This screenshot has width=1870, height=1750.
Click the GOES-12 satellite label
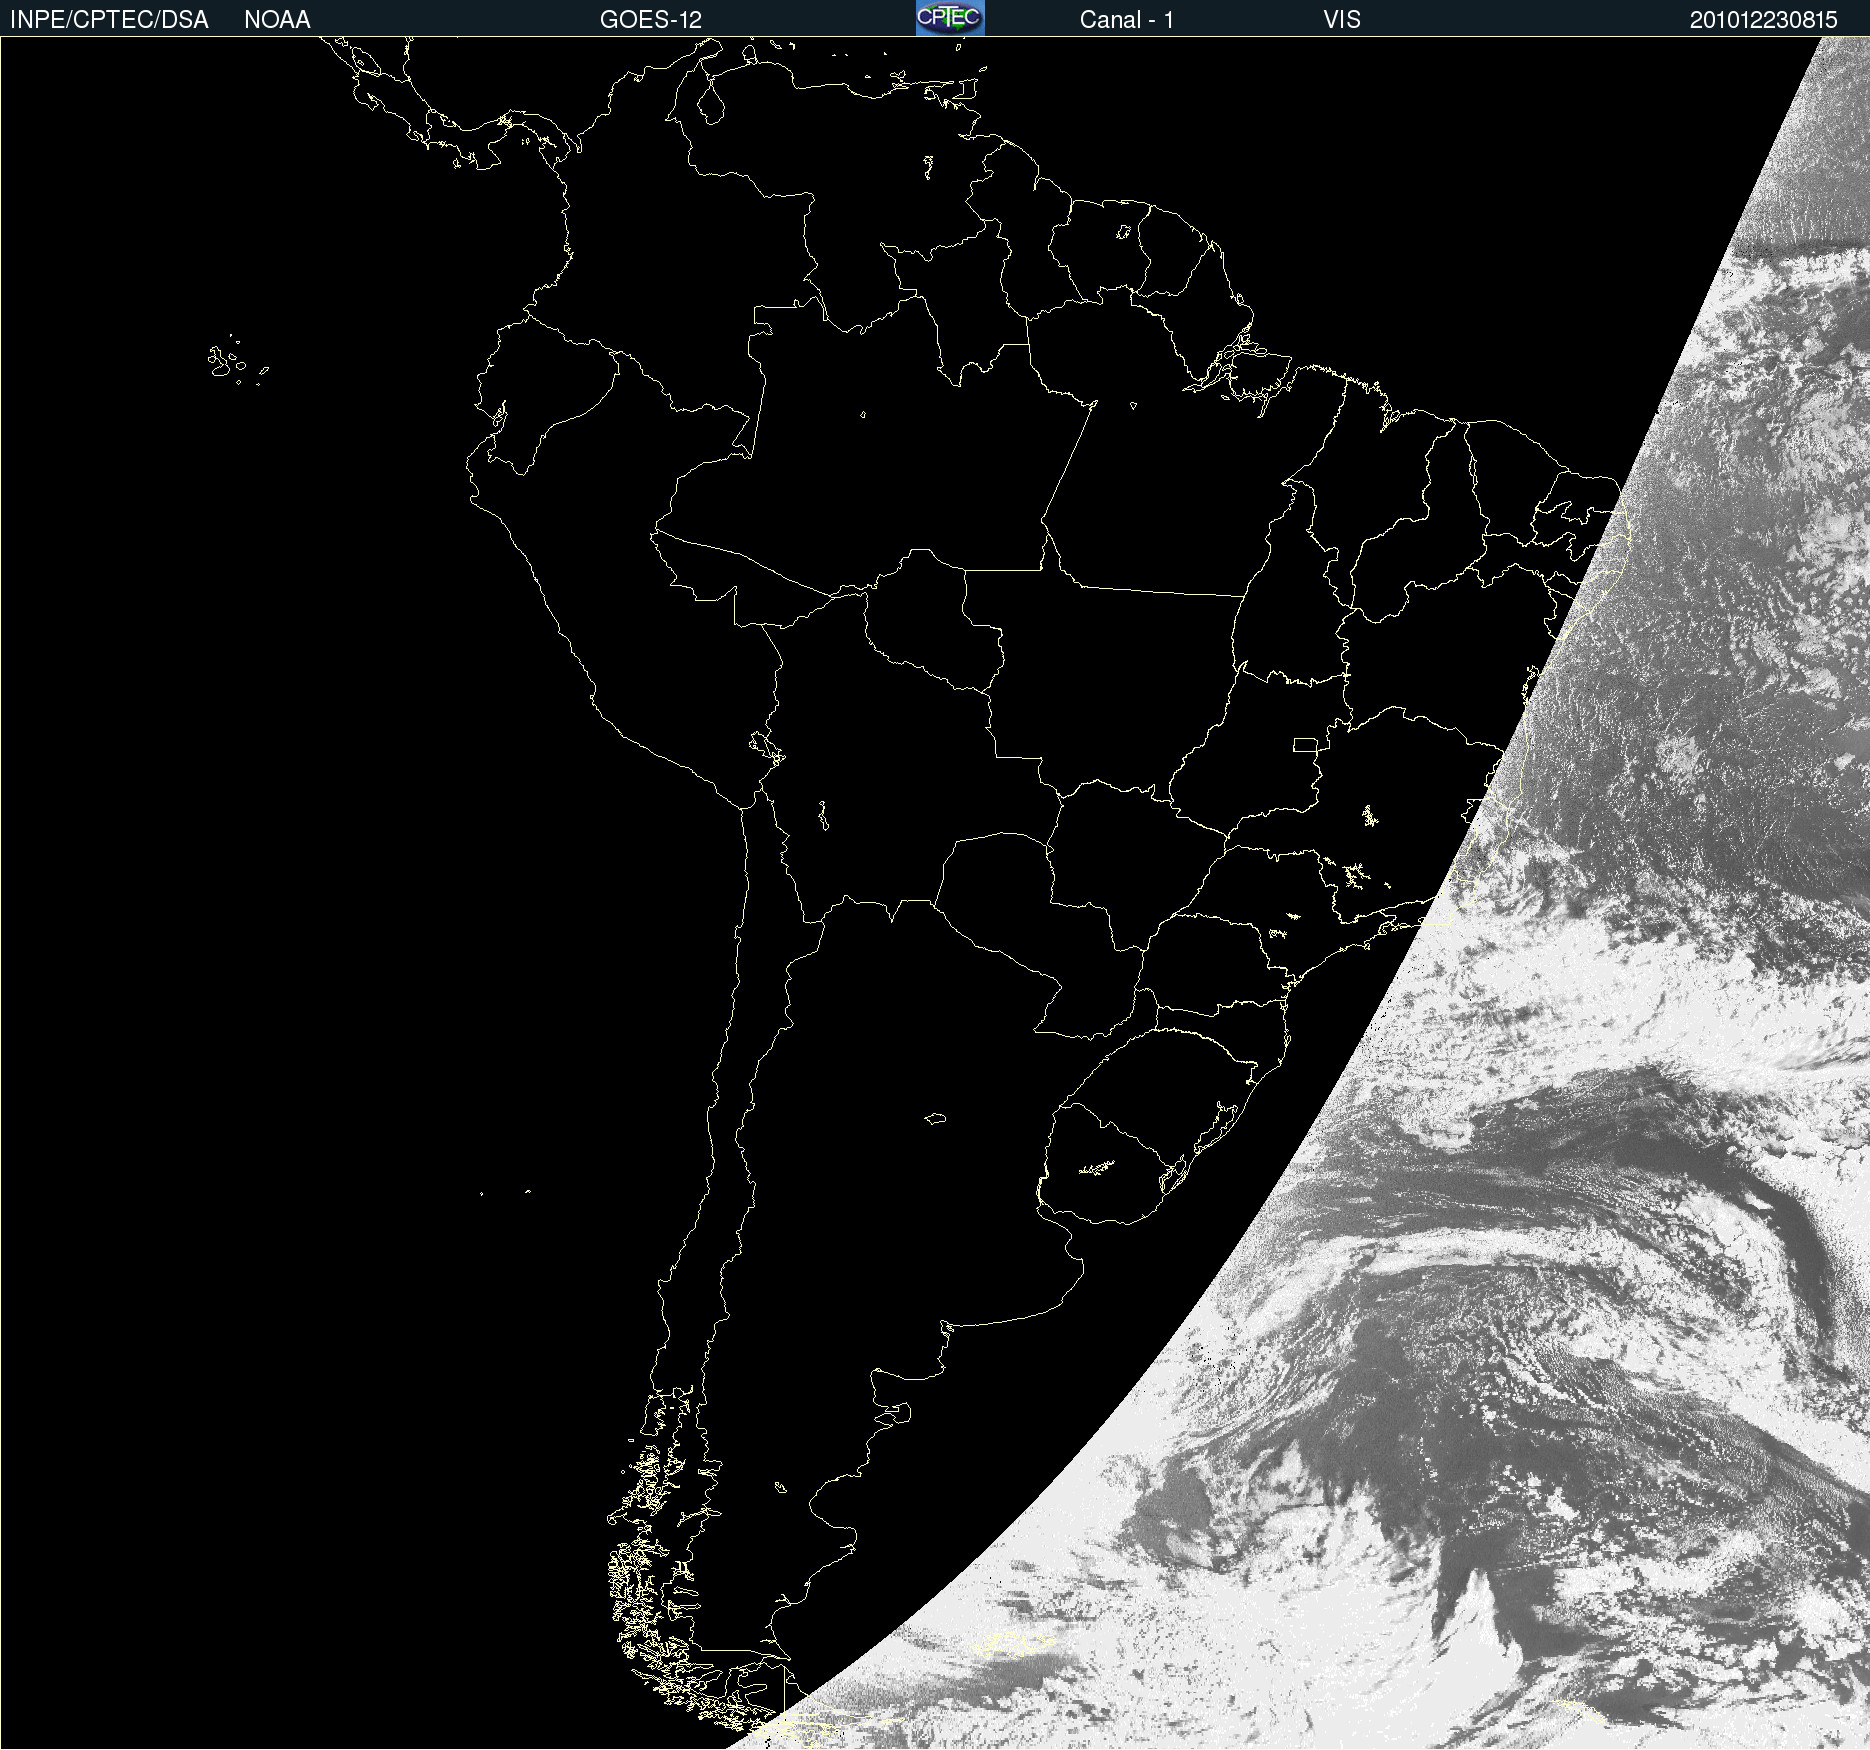click(x=651, y=20)
